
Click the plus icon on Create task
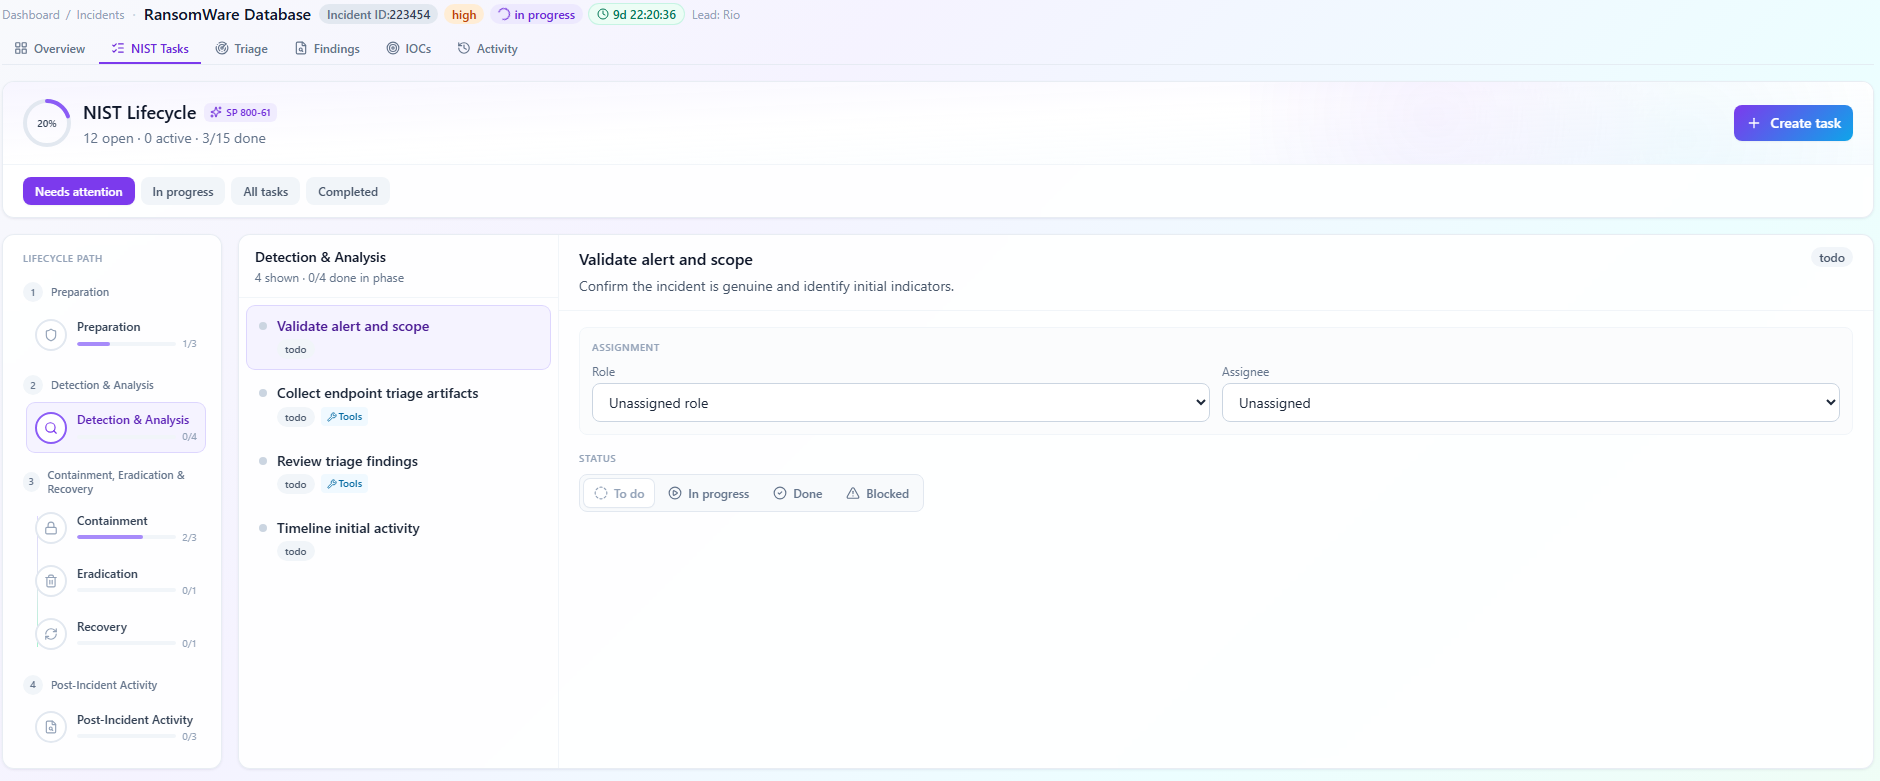pos(1754,123)
